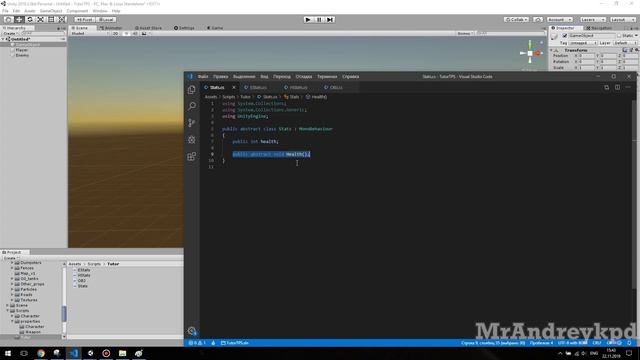Select the Unity Move tool
Screen dimensions: 640x360
point(19,20)
